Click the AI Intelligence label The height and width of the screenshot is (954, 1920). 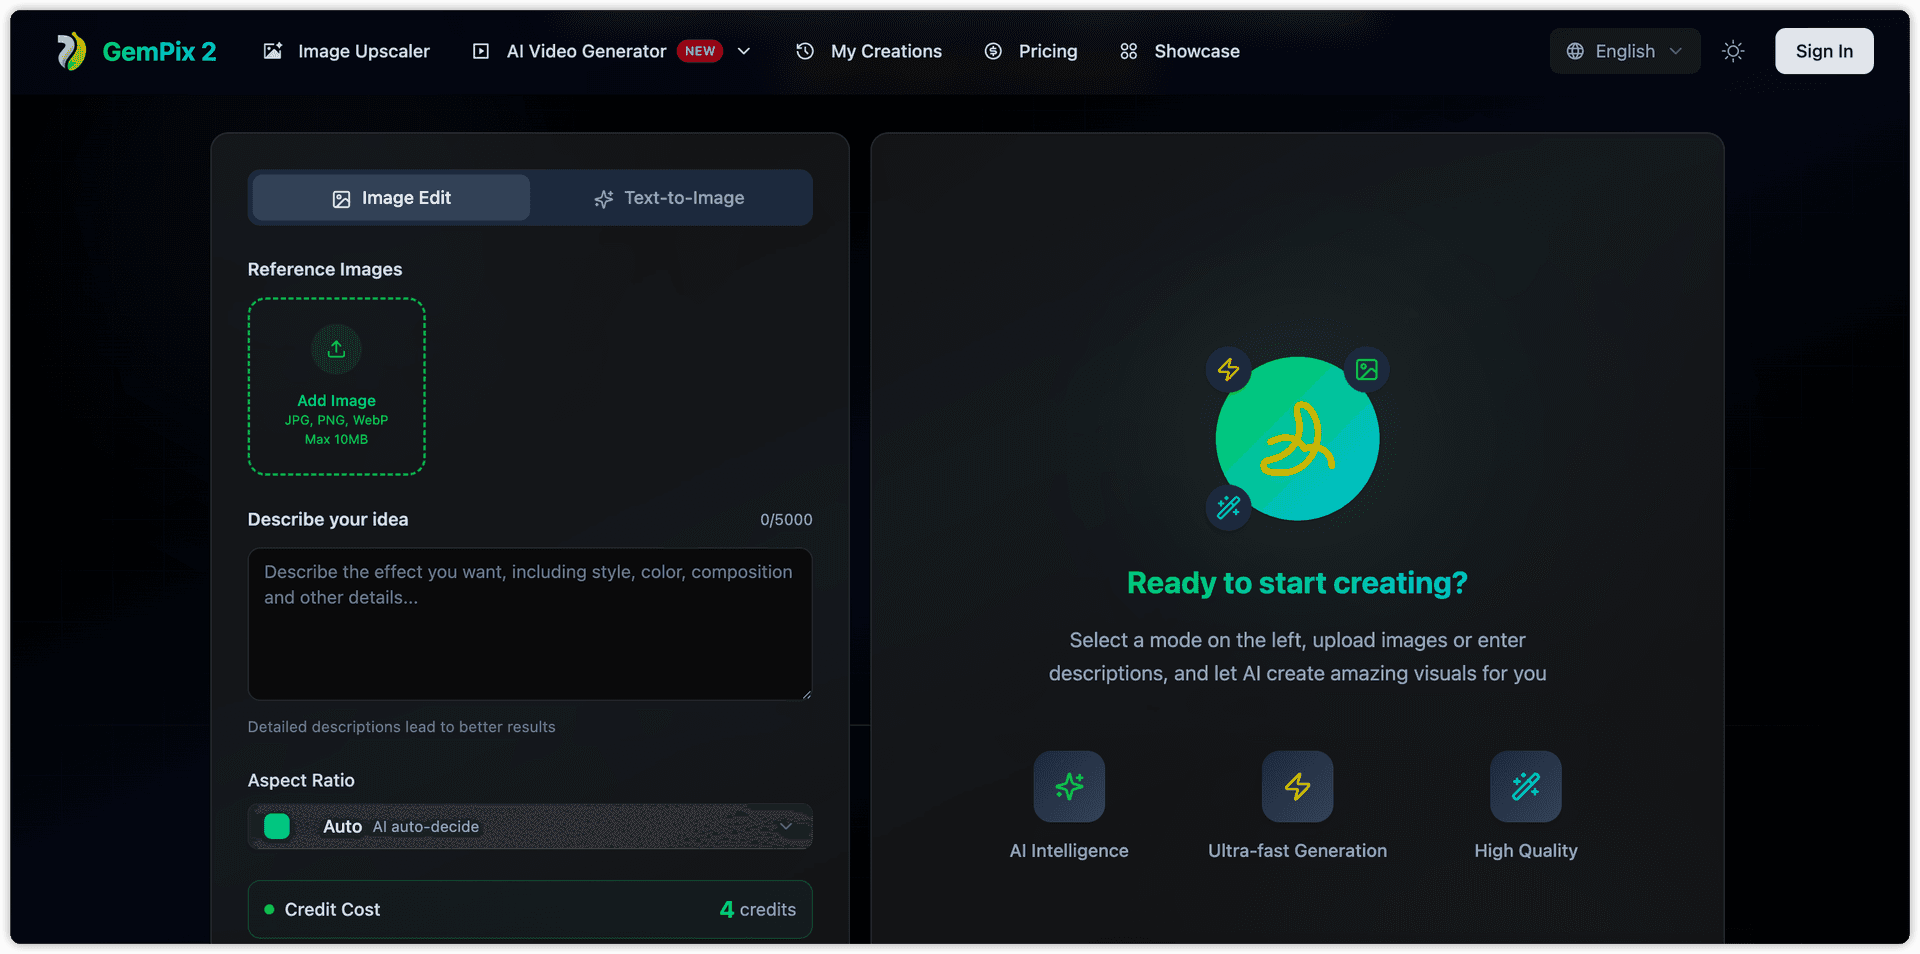pos(1069,851)
